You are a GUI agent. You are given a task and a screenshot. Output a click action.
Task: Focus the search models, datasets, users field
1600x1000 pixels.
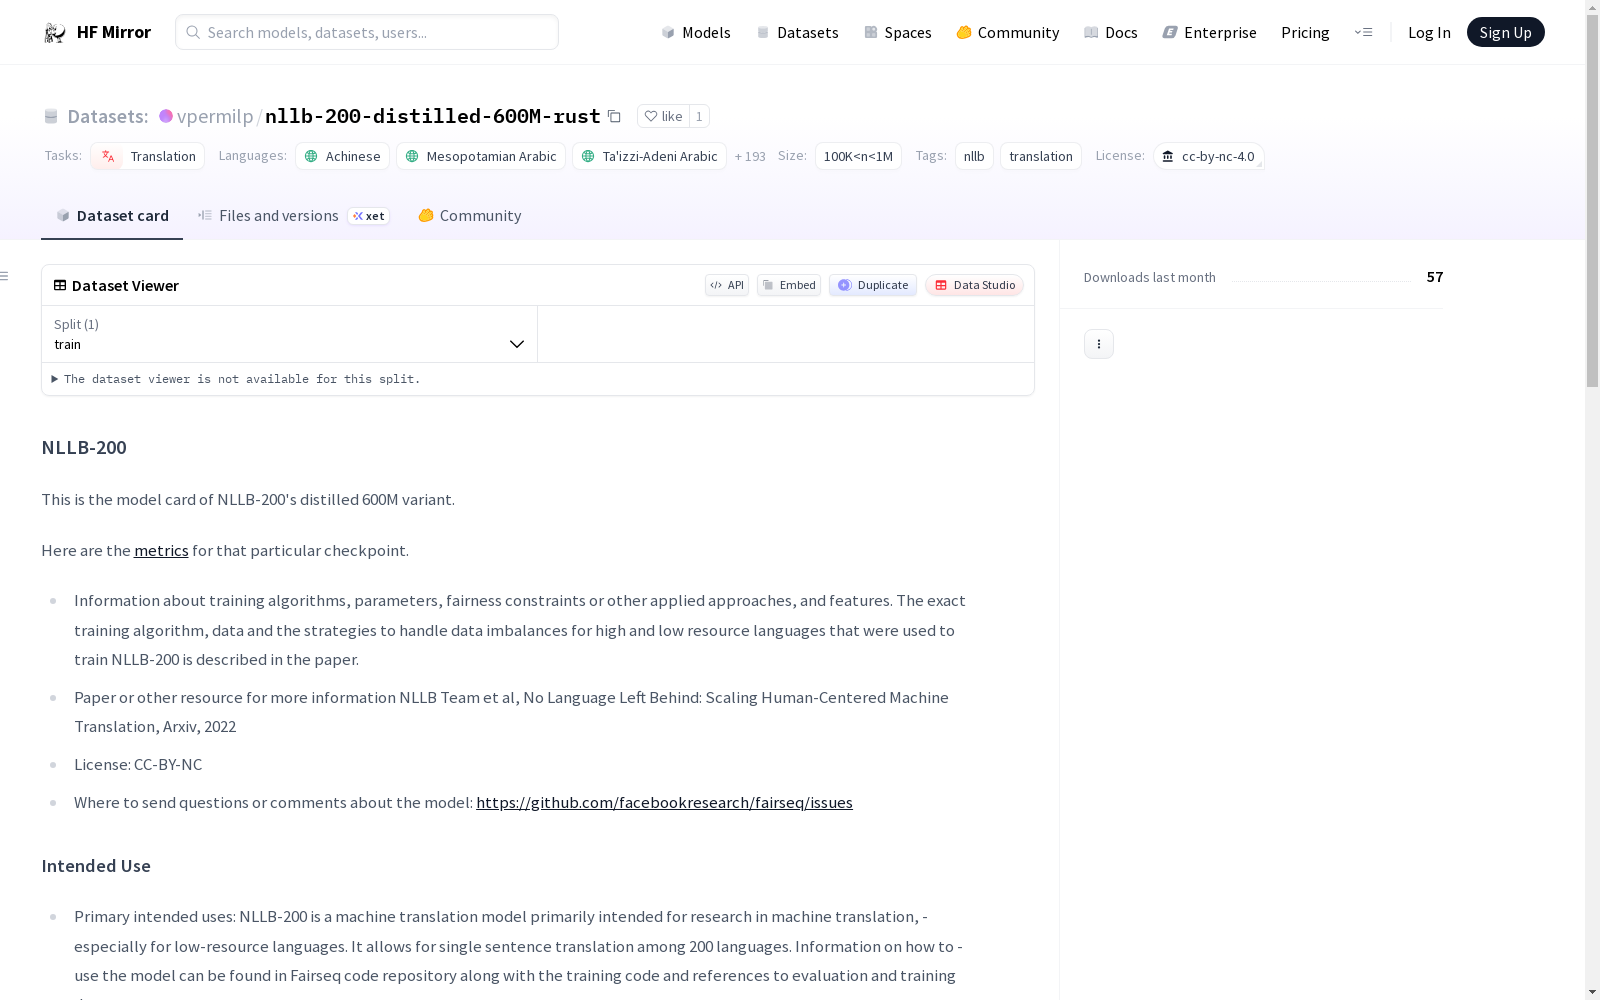coord(367,32)
